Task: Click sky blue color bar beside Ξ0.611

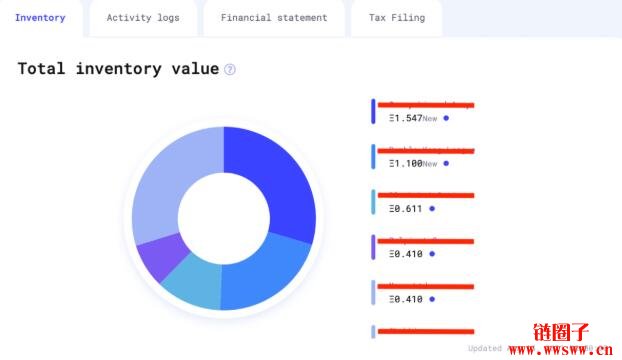Action: 373,202
